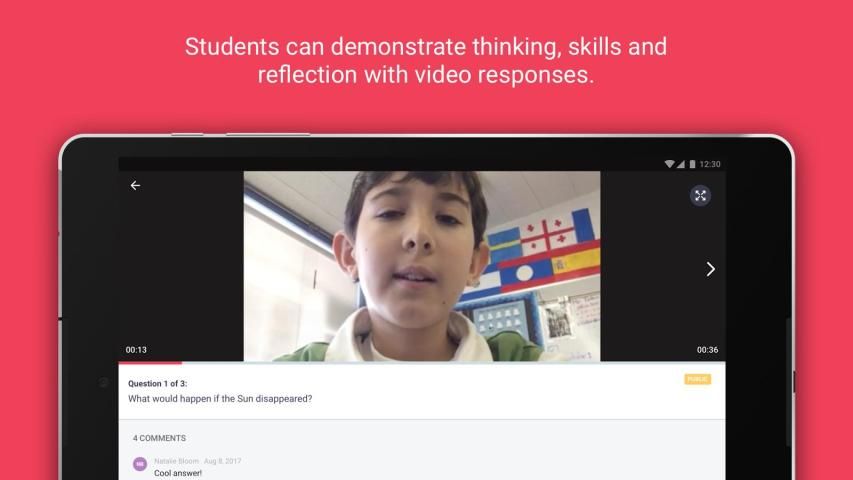Tap the yellow PUBLIC badge
The height and width of the screenshot is (480, 853).
[697, 379]
